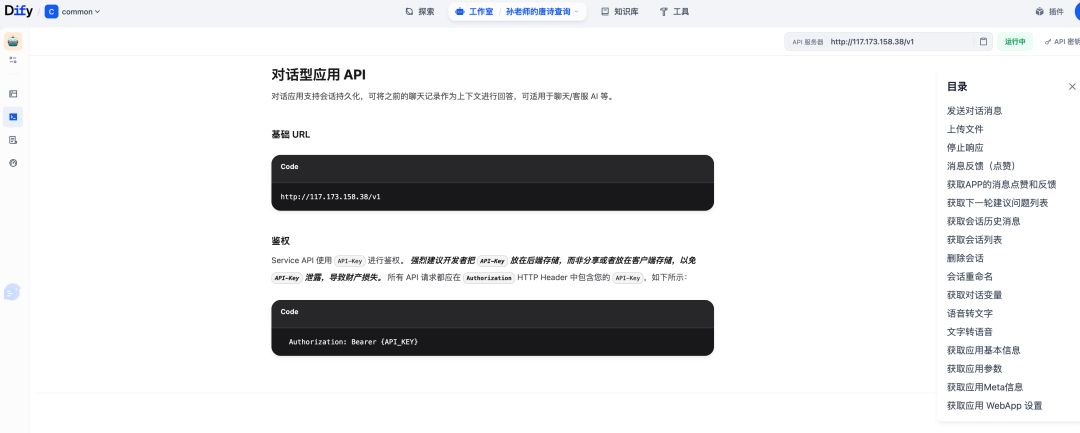The image size is (1080, 433).
Task: Click the 目录 panel heading
Action: click(957, 87)
